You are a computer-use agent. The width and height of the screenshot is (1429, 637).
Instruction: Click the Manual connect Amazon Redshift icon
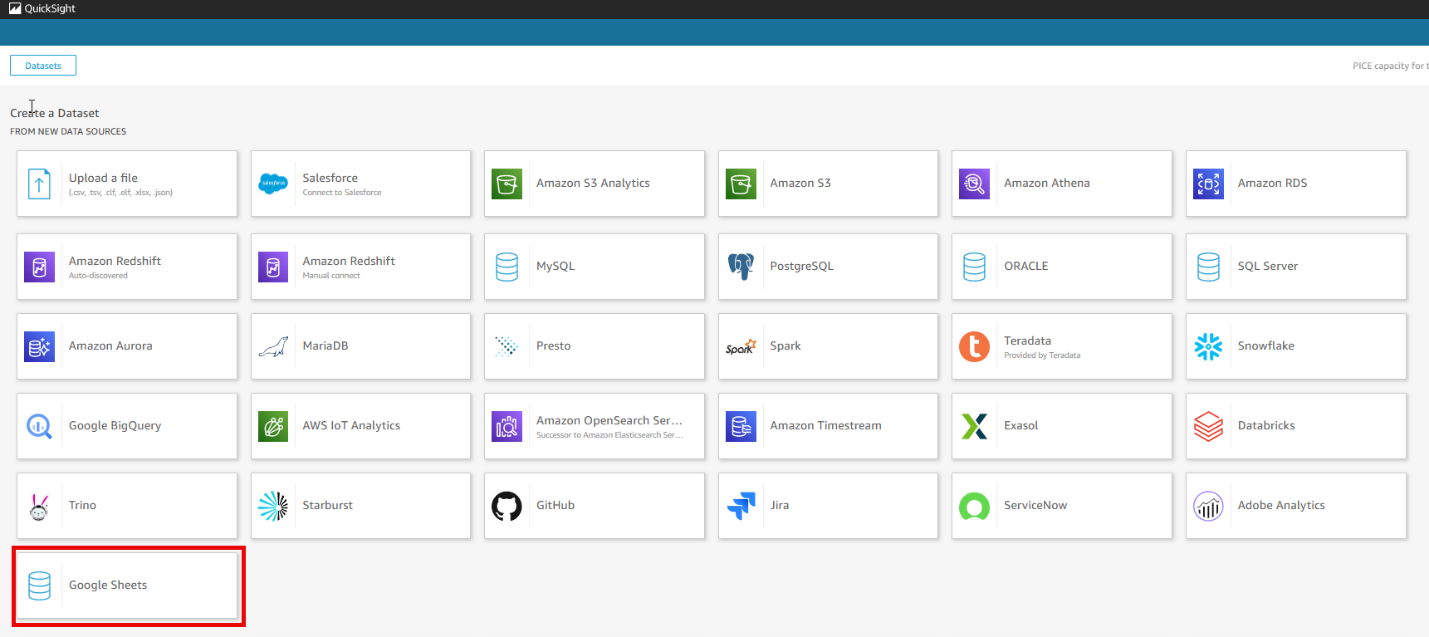click(273, 267)
